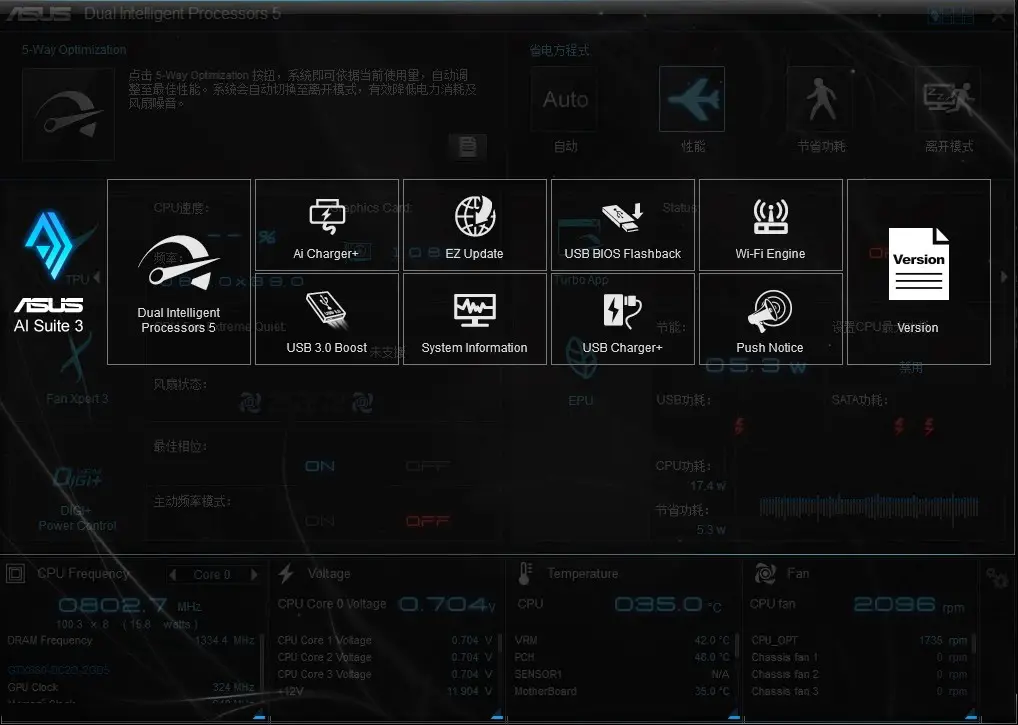Open the Push Notice tile
The image size is (1018, 725).
(771, 319)
